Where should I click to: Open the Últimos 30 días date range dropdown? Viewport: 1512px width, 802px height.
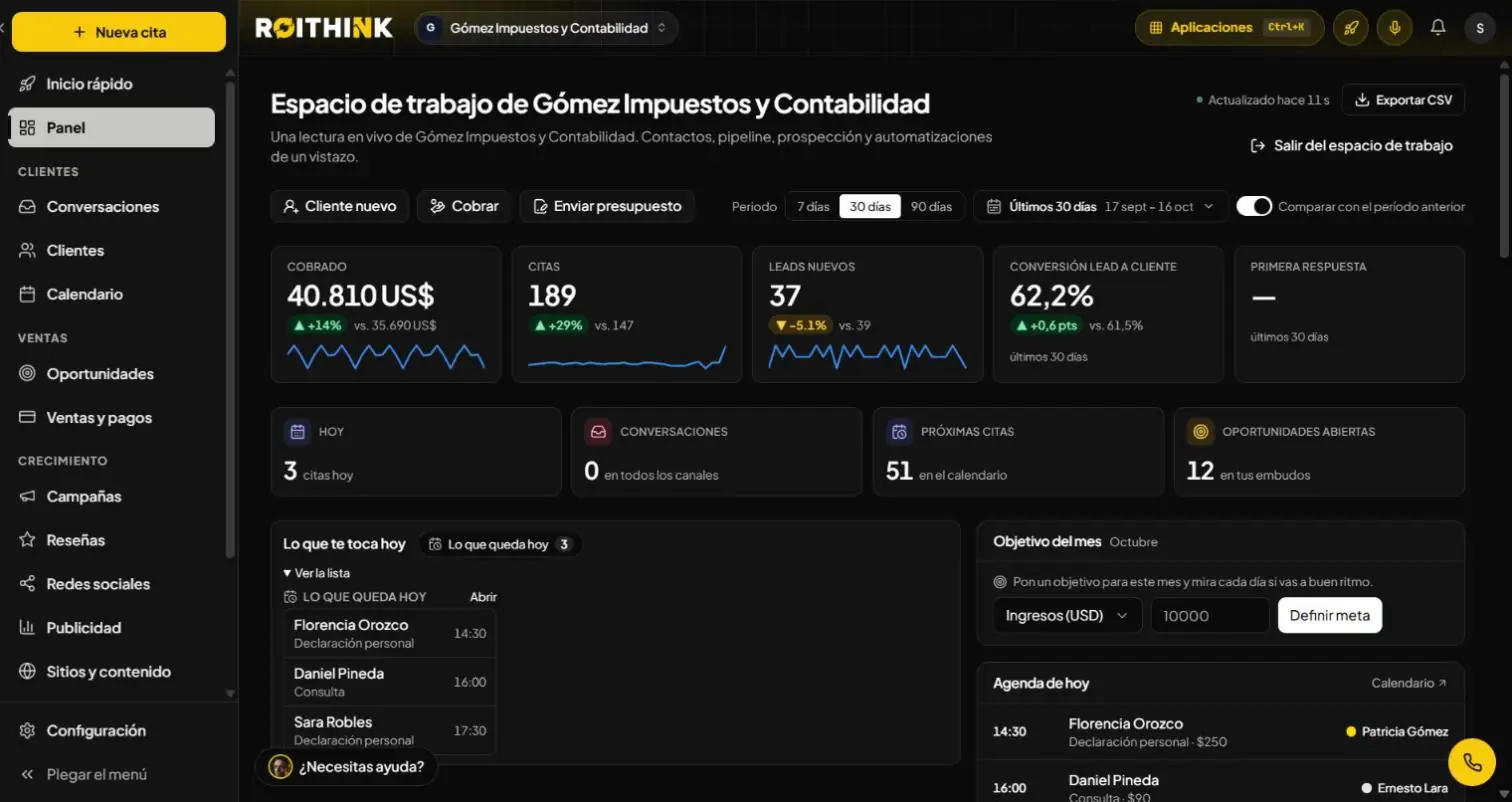pos(1100,207)
